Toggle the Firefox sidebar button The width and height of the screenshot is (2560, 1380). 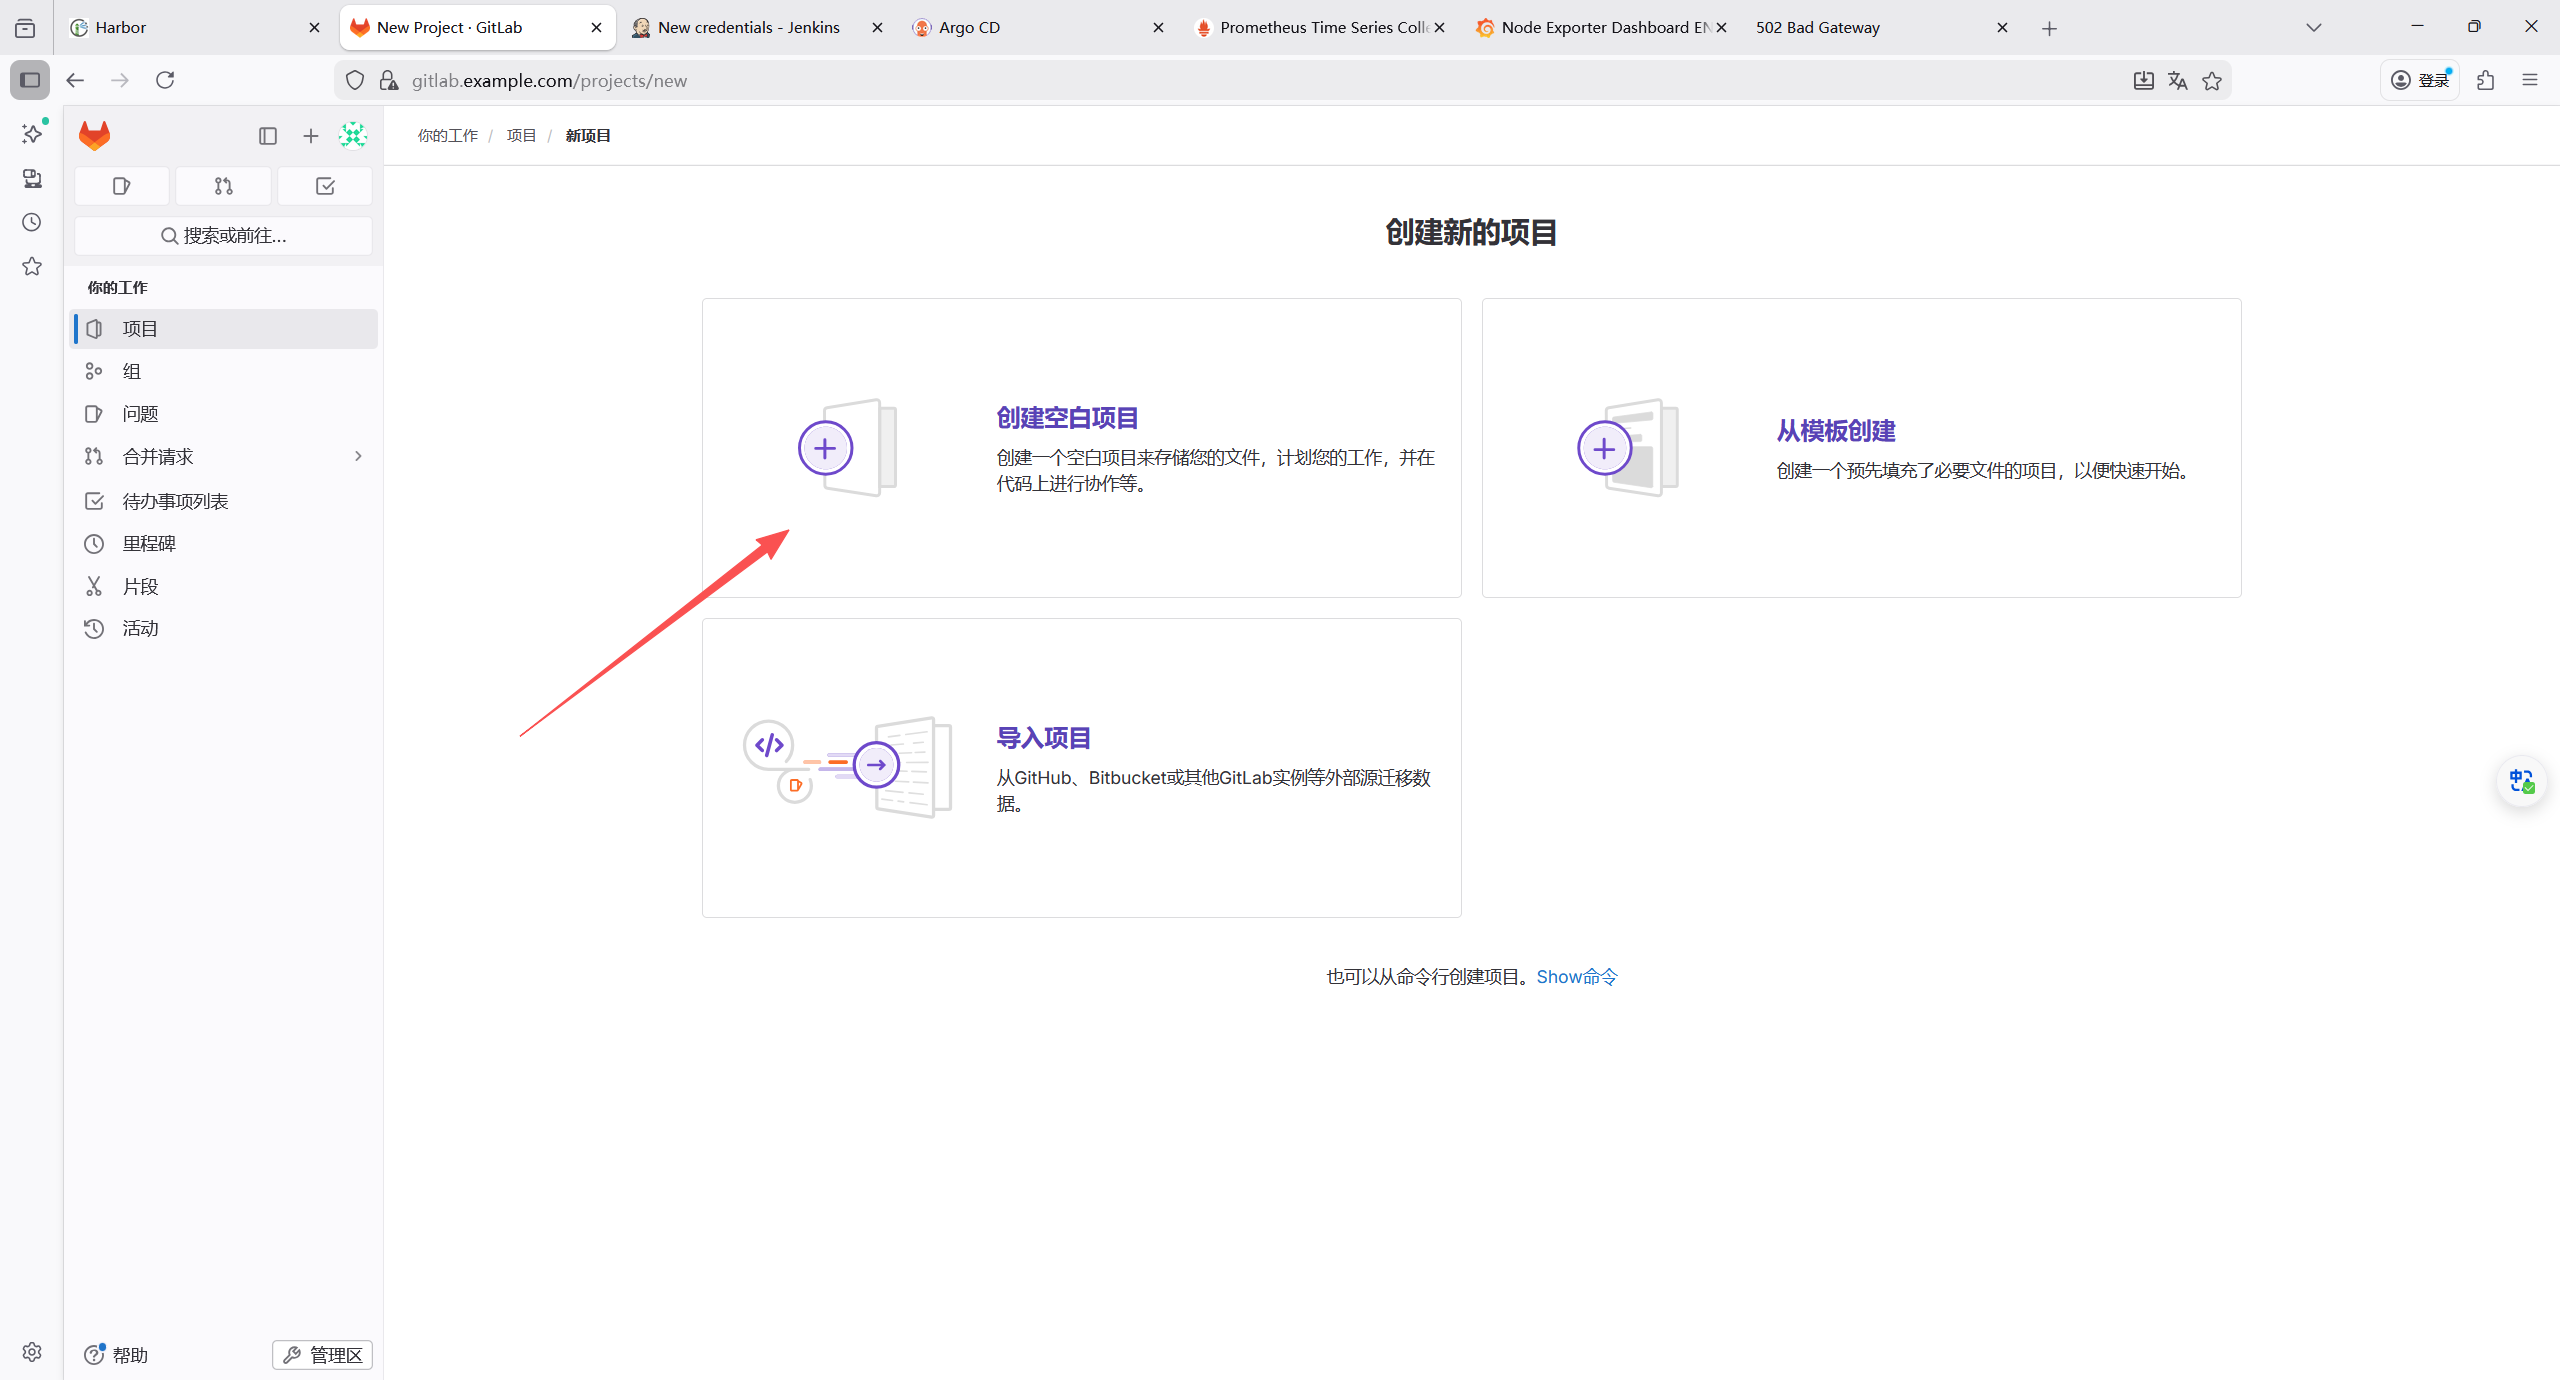pyautogui.click(x=30, y=80)
